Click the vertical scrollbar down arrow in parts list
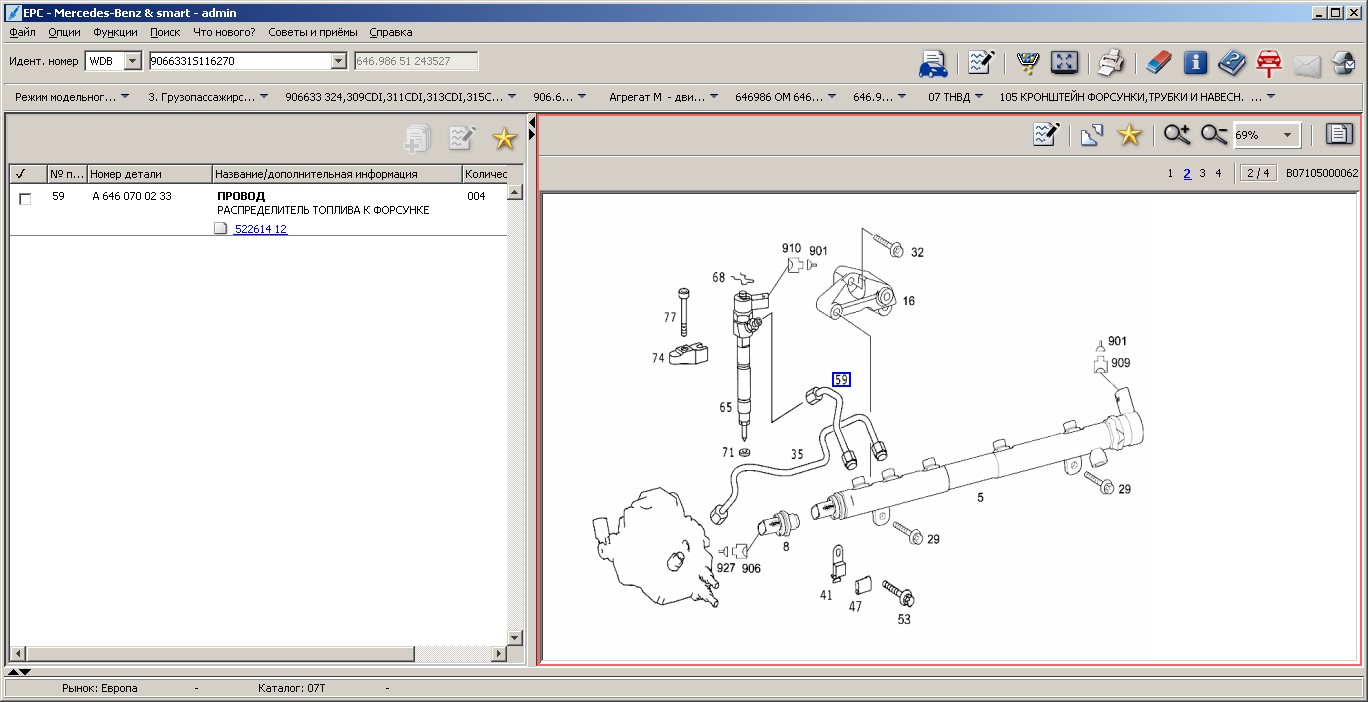Viewport: 1368px width, 702px height. (x=515, y=637)
